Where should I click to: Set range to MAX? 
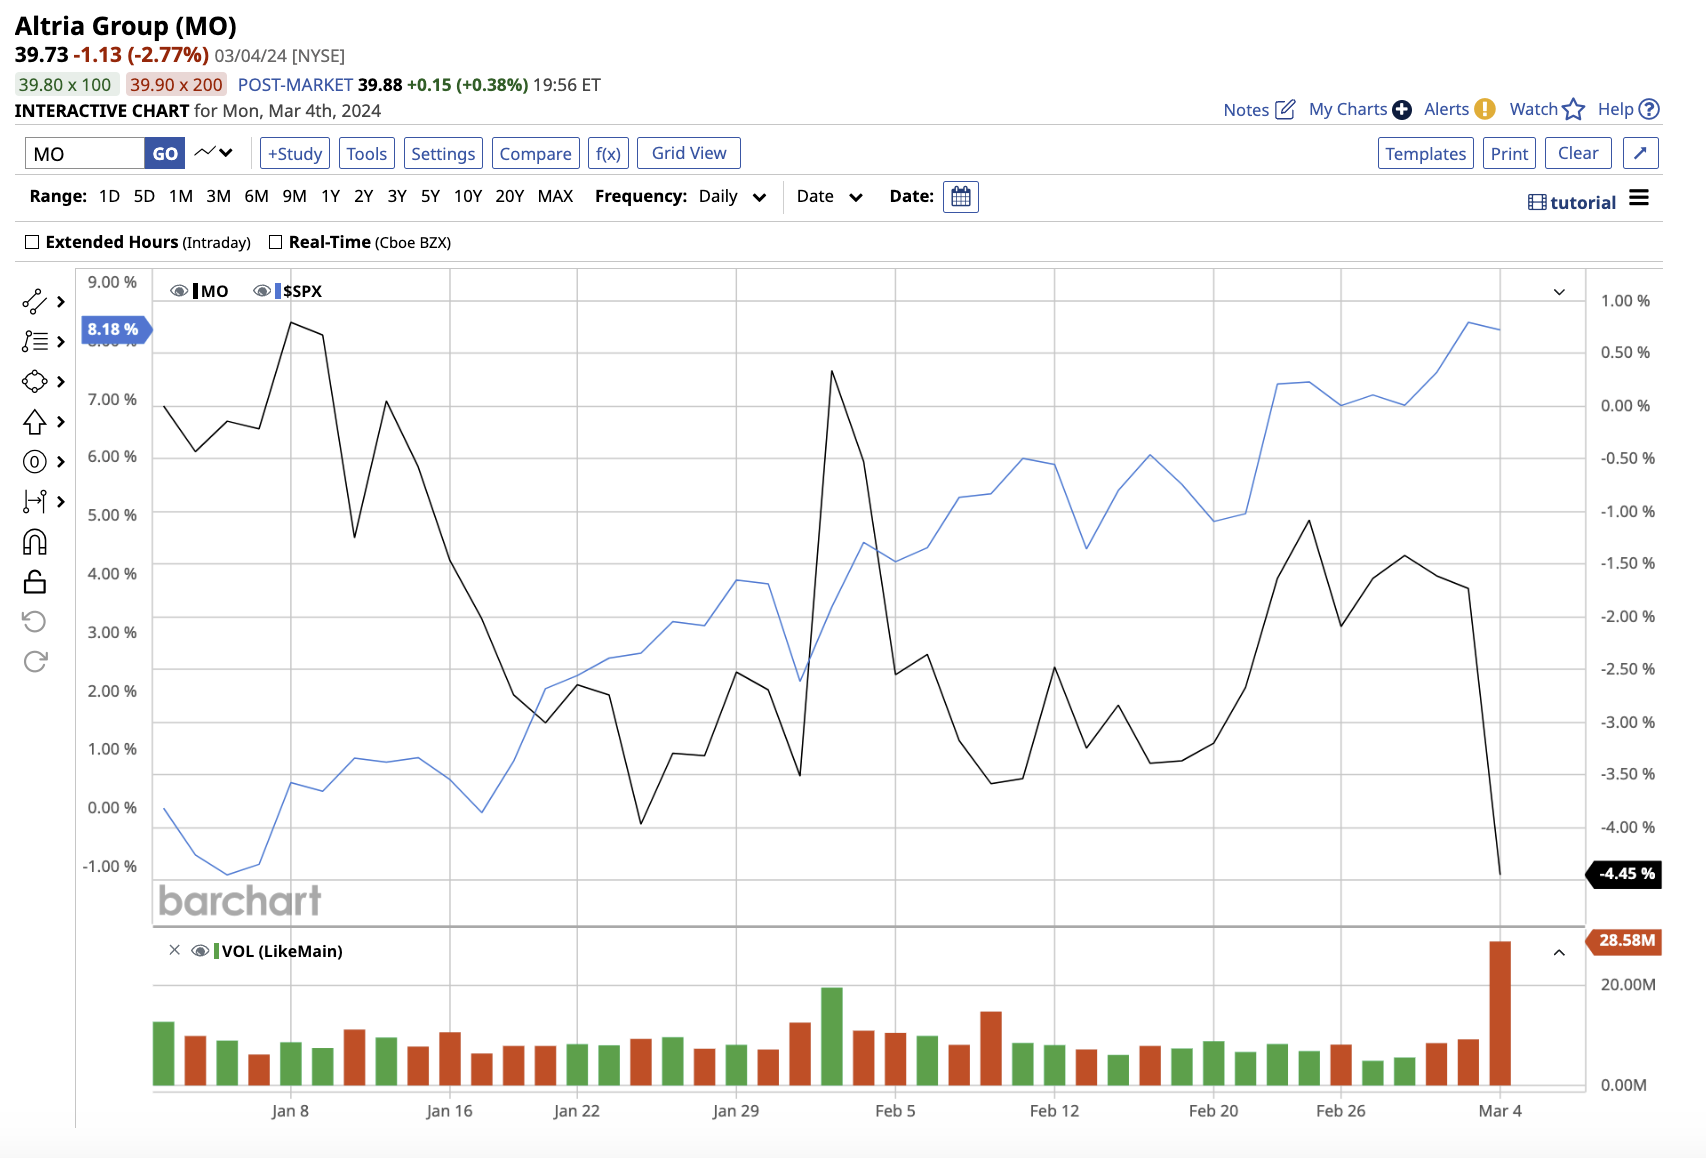555,196
